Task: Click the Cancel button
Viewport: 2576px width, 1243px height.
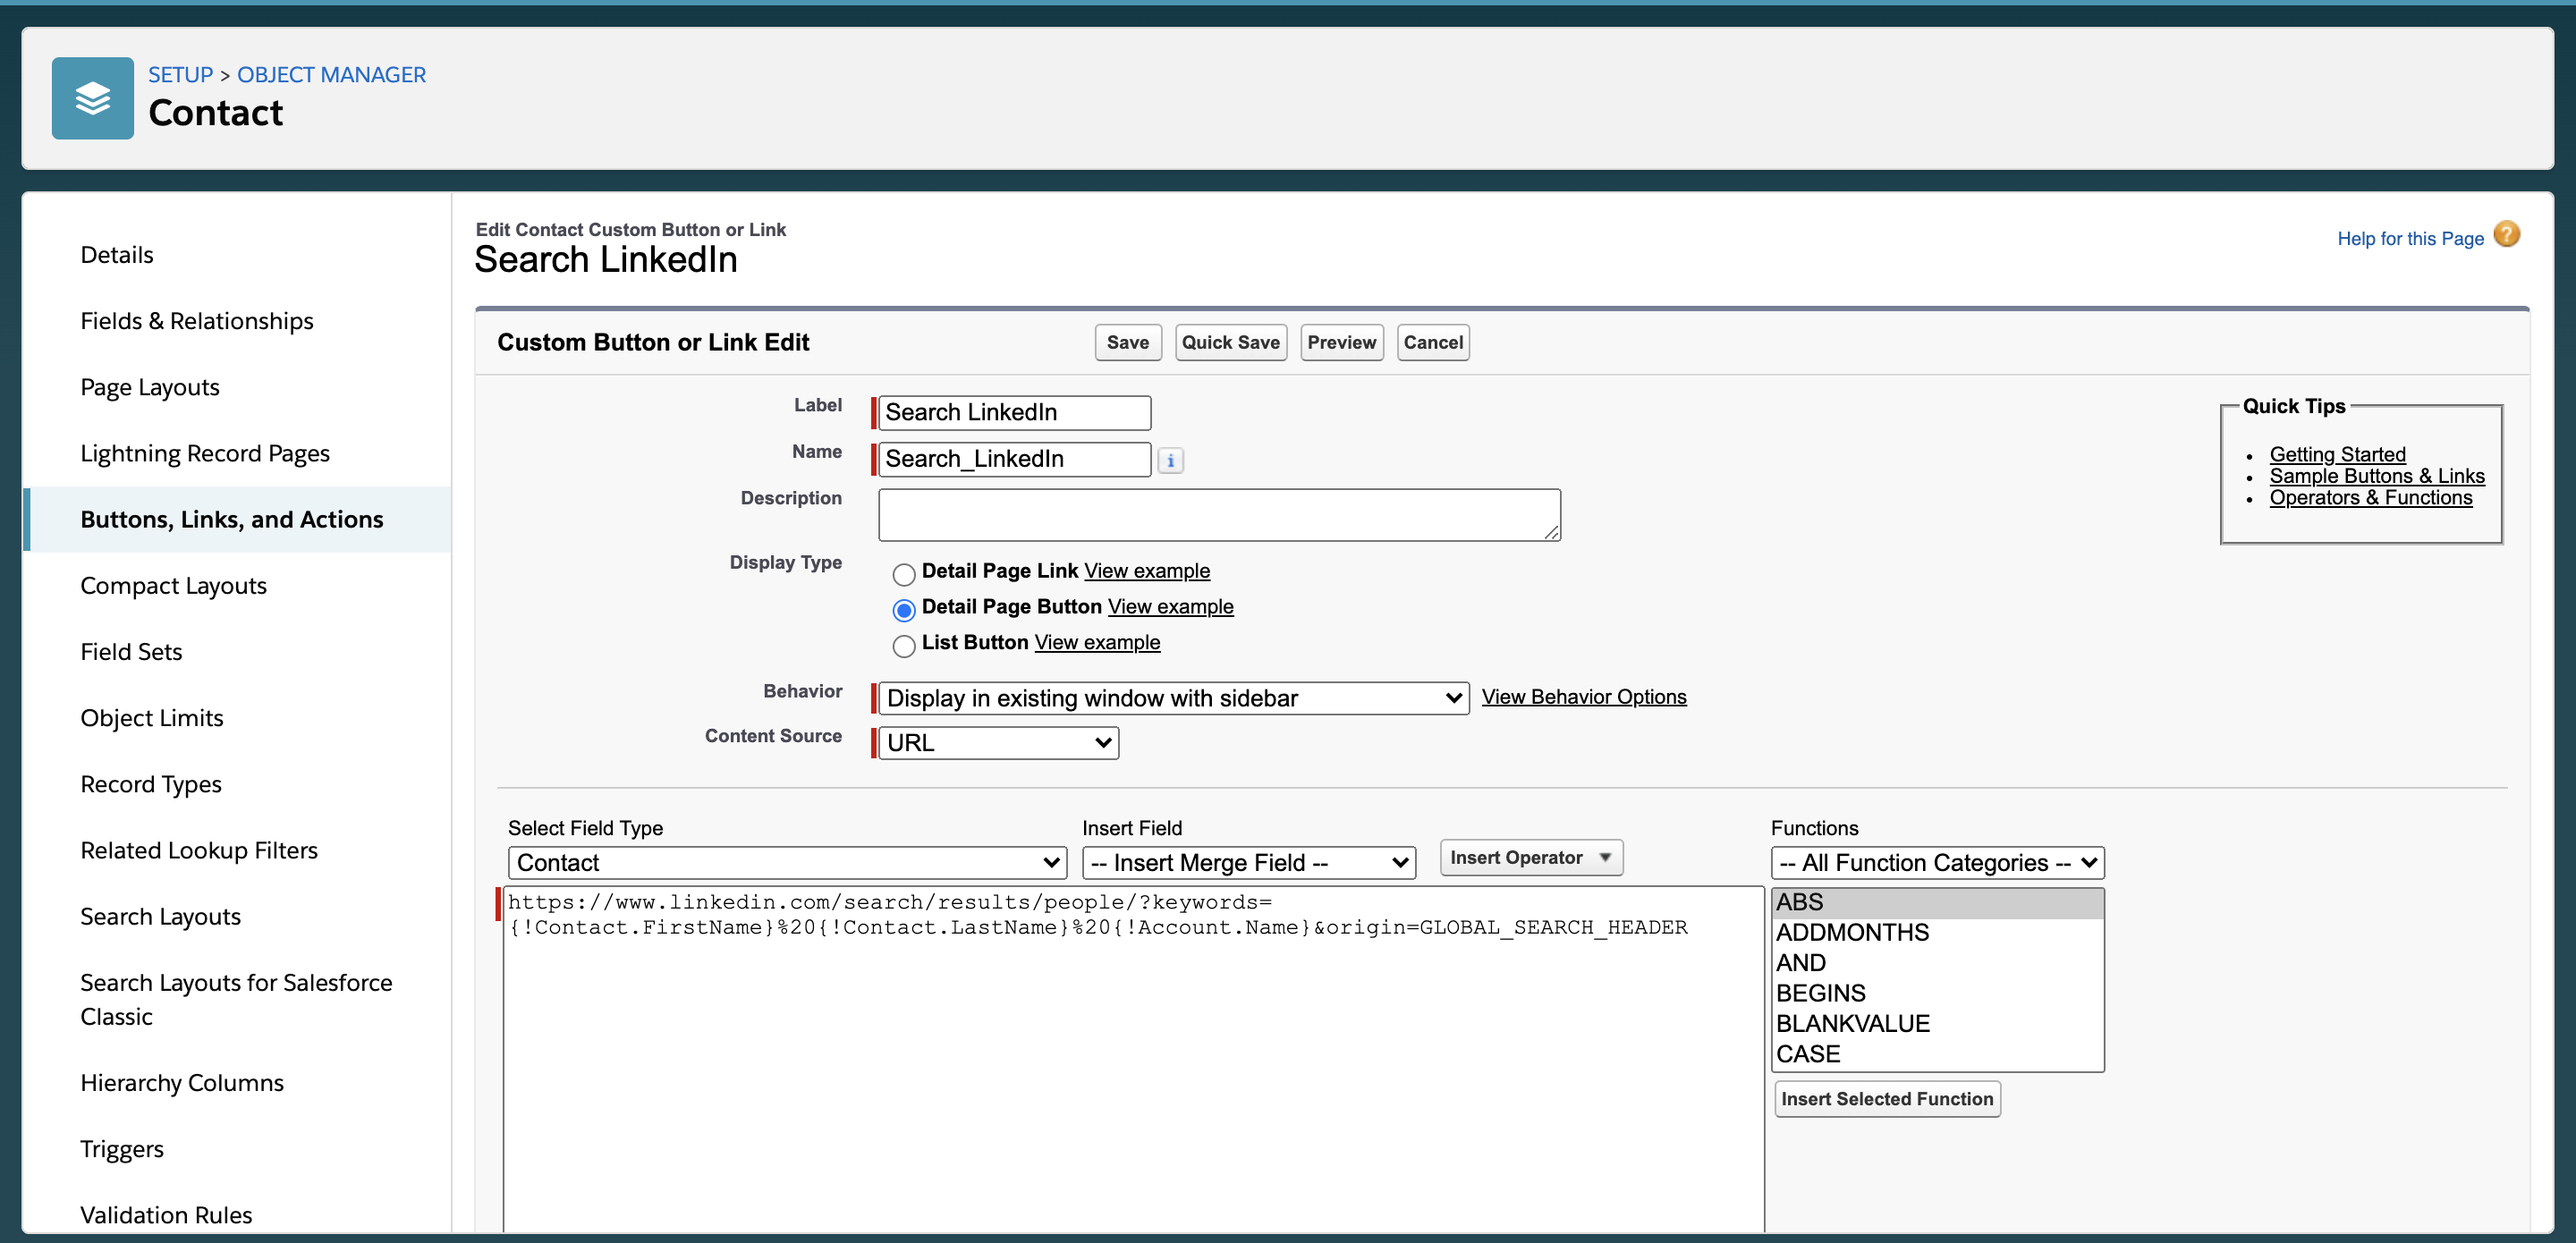Action: tap(1433, 342)
